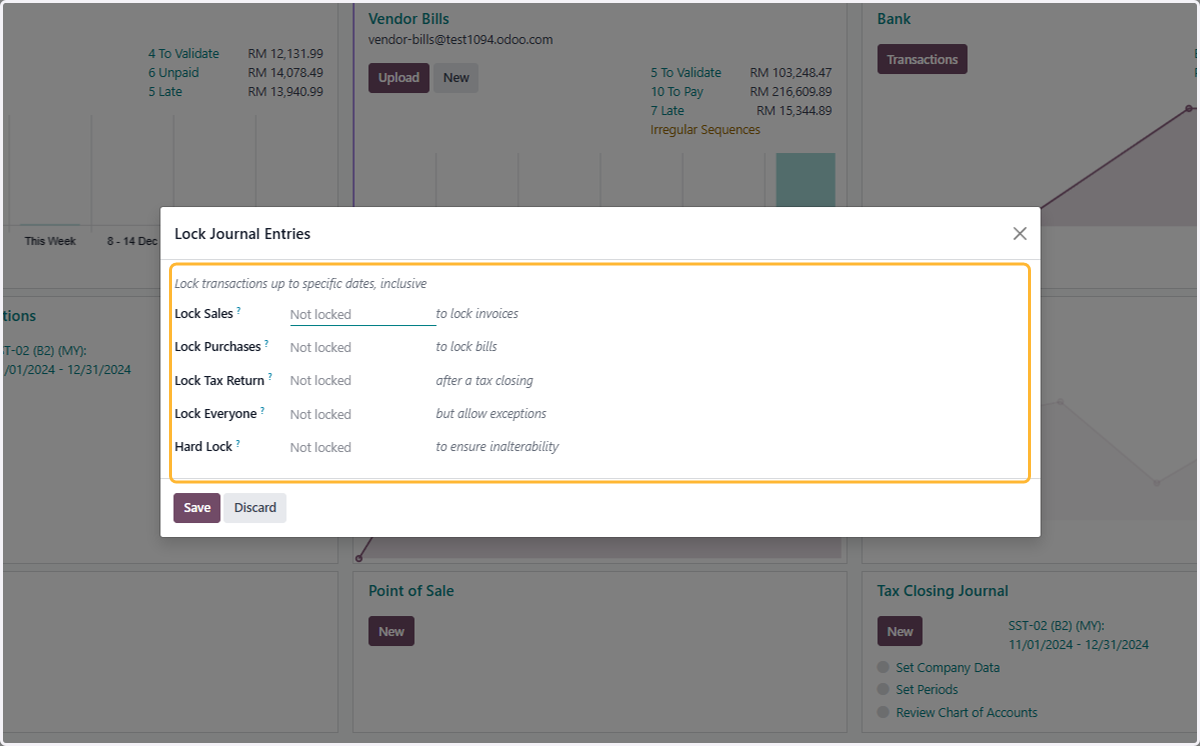Create New vendor bill
This screenshot has height=746, width=1200.
pyautogui.click(x=456, y=78)
